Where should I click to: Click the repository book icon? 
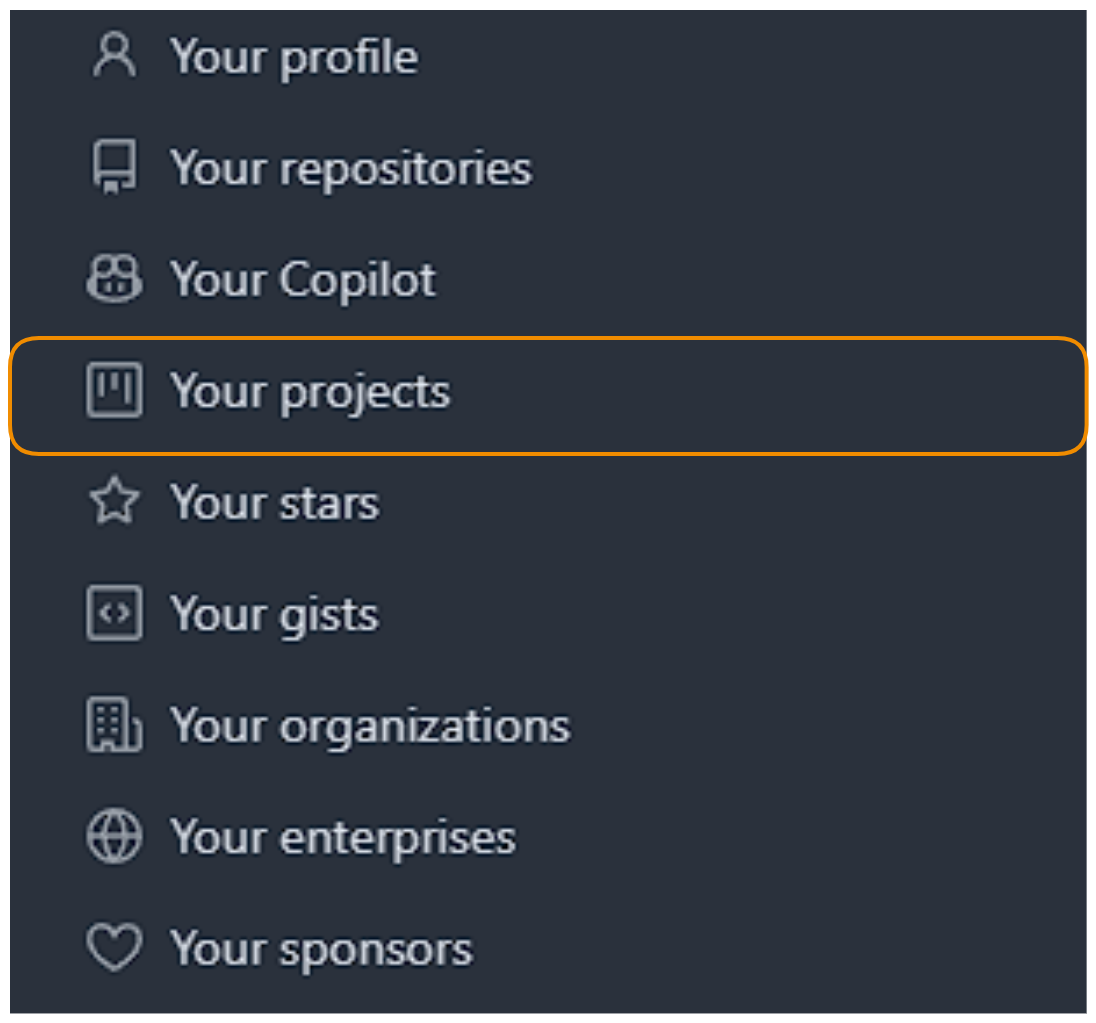115,166
